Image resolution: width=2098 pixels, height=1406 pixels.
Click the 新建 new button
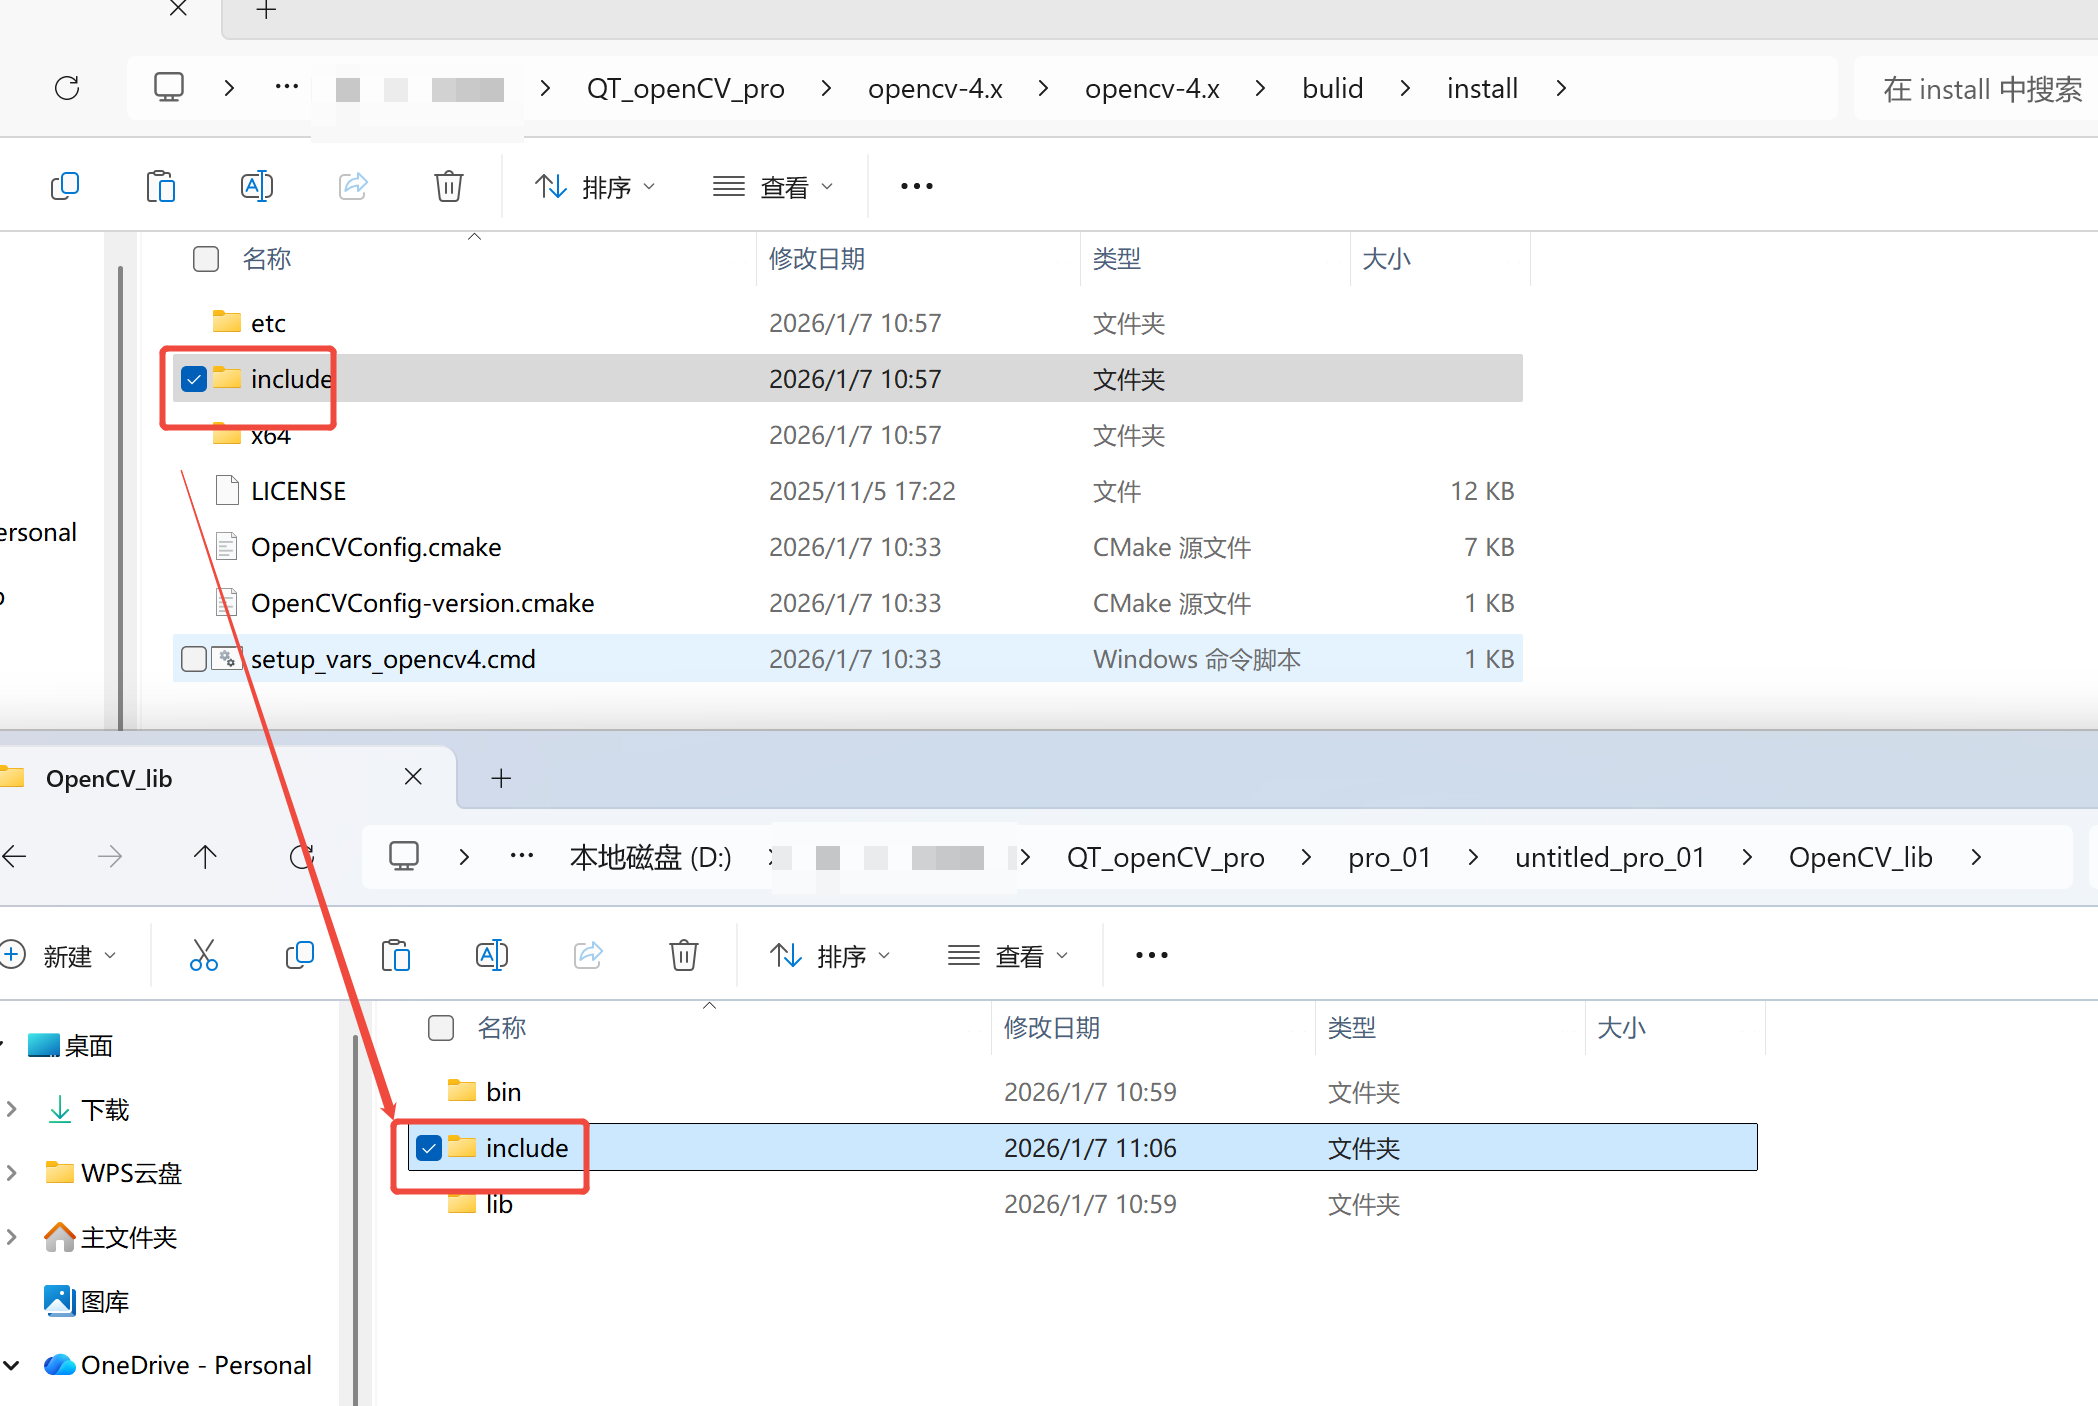point(62,956)
